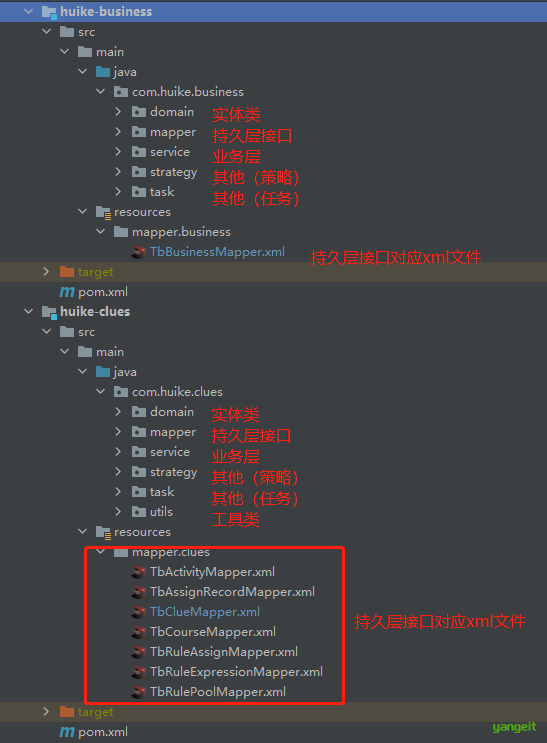Expand the domain package under com.huike.business
This screenshot has height=743, width=547.
pos(119,111)
